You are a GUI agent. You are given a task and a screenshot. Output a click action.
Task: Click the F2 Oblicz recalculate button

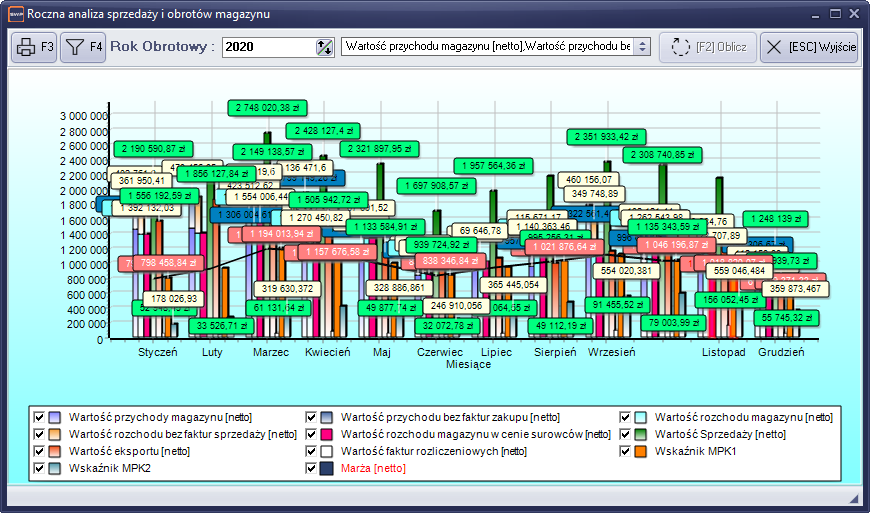click(x=708, y=47)
